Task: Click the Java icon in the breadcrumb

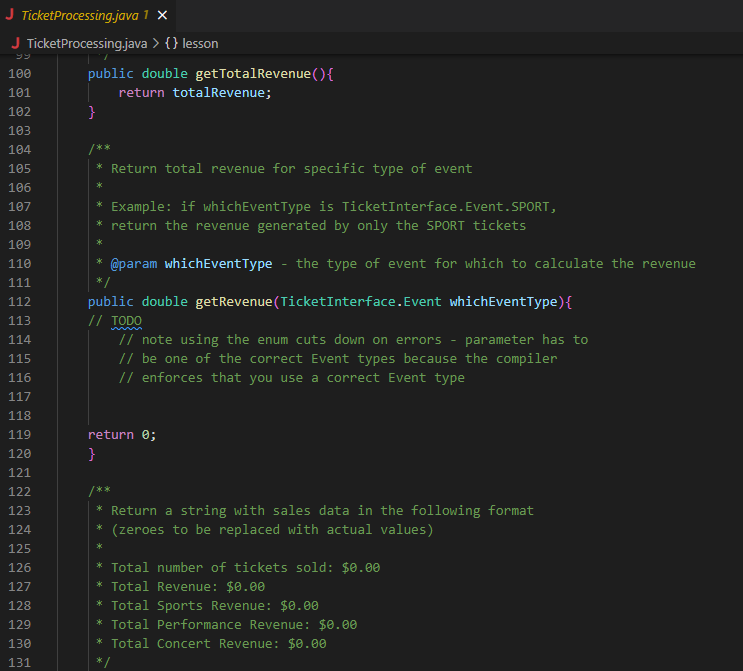Action: point(16,43)
